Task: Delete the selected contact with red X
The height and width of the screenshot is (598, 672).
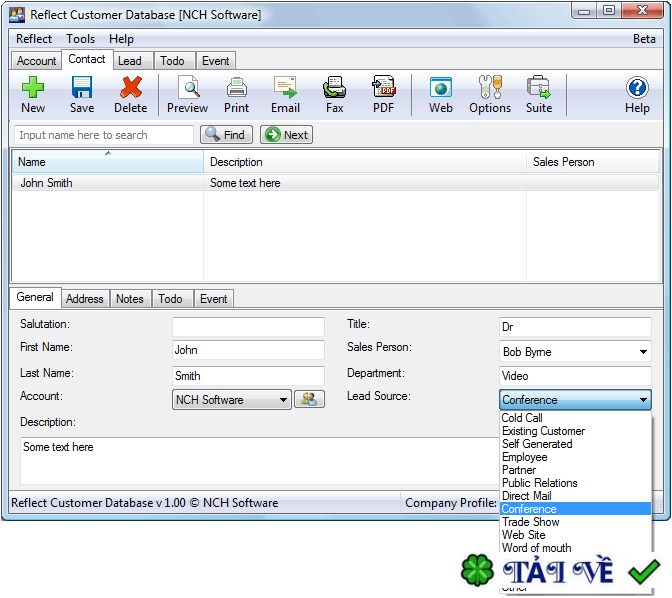Action: [130, 88]
